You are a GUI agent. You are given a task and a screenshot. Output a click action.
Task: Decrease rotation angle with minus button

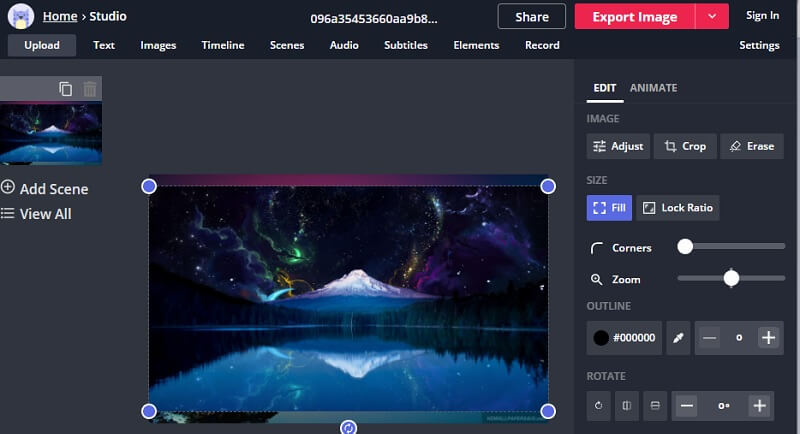click(x=687, y=406)
